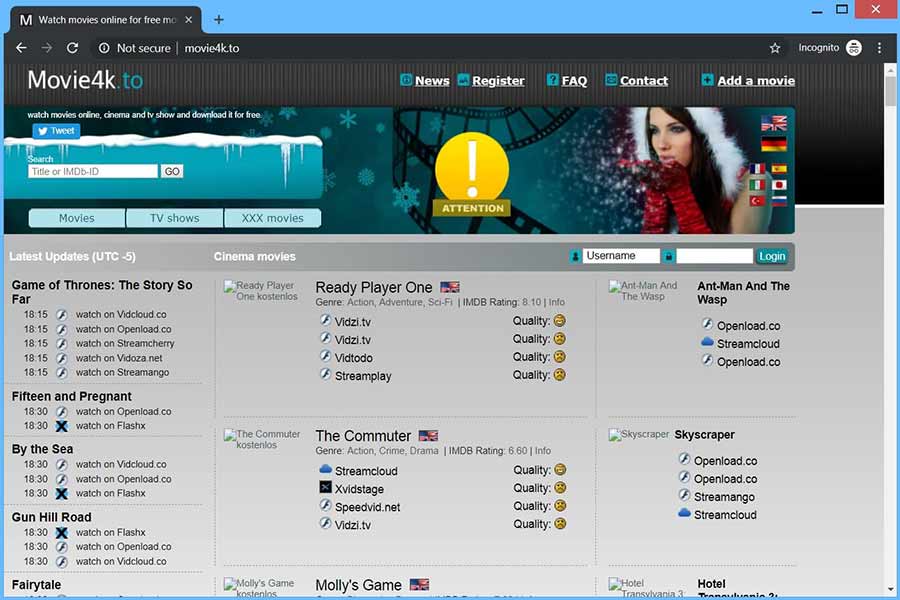Click the US flag next to Ready Player One
The image size is (900, 600).
point(450,287)
